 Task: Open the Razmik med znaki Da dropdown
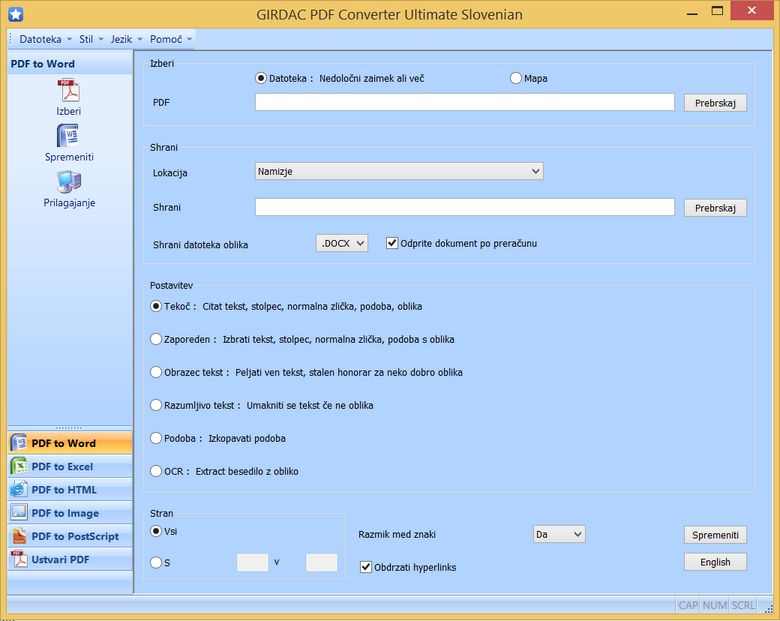click(x=559, y=534)
